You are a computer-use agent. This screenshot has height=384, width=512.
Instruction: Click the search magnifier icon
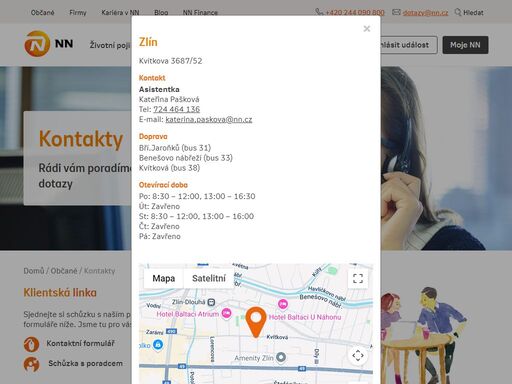[458, 12]
